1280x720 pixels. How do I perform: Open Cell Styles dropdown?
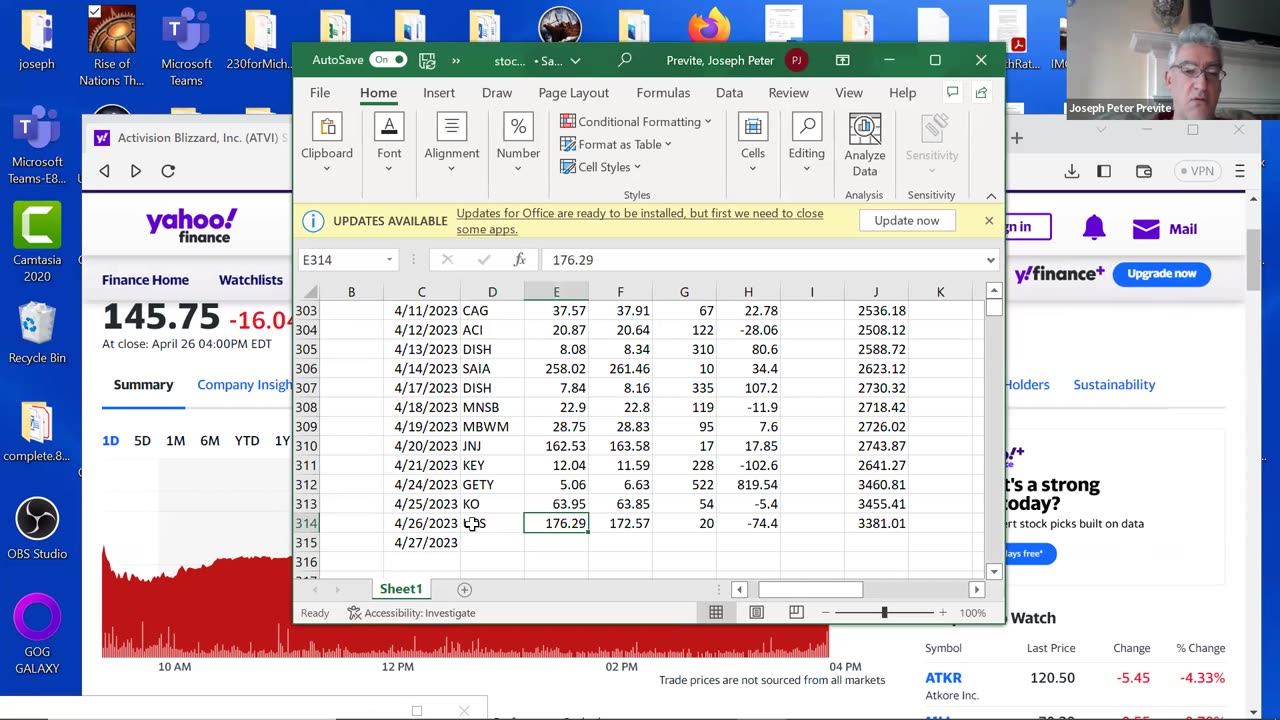(600, 167)
